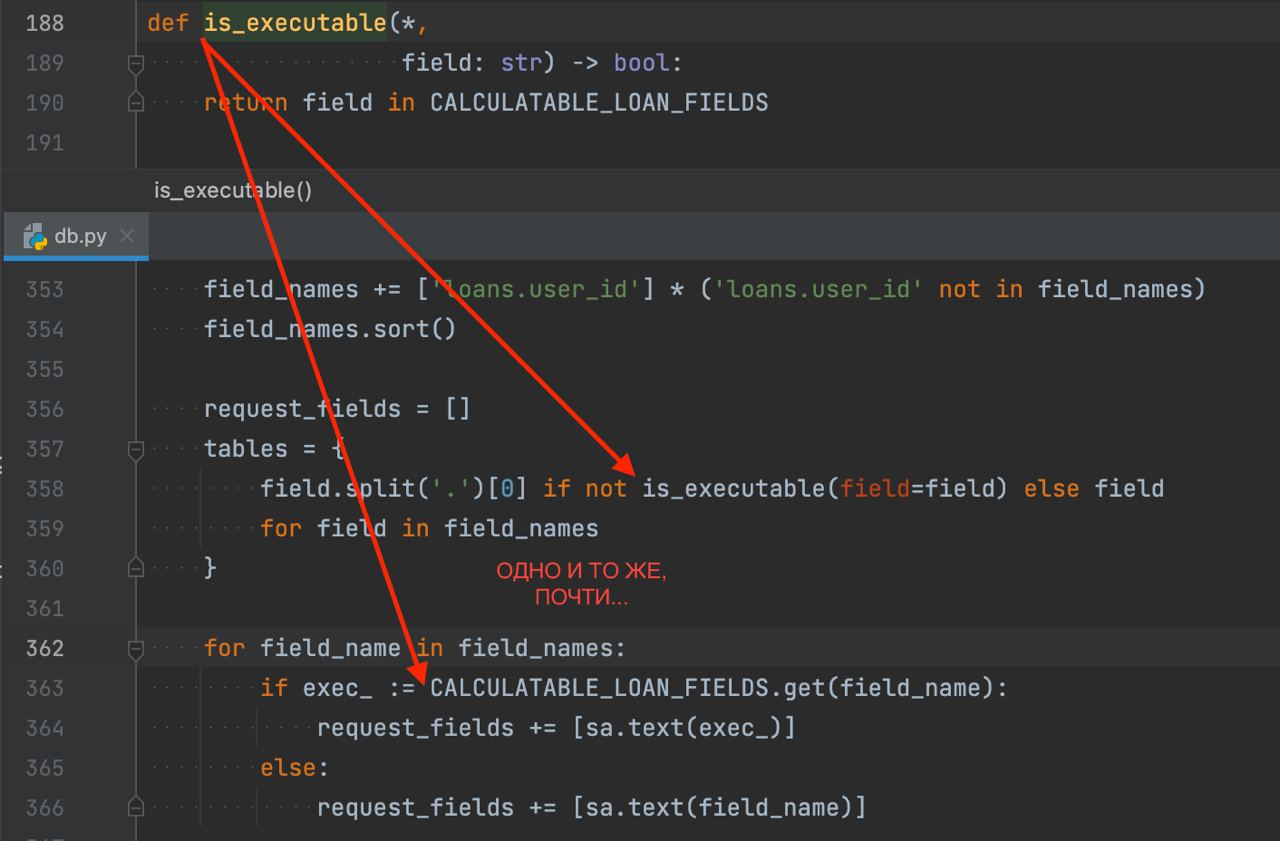This screenshot has width=1280, height=841.
Task: Click the 'def' keyword on line 188
Action: (168, 23)
